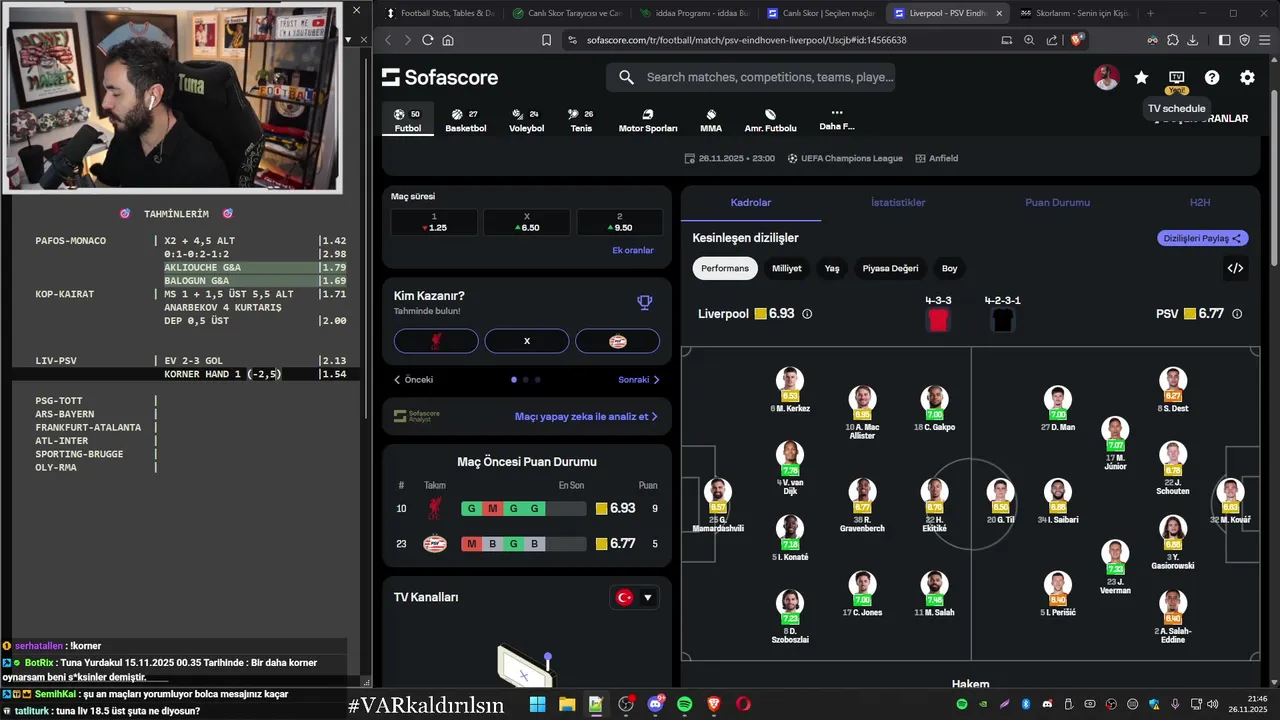Open Liverpool rating info icon

tap(807, 314)
